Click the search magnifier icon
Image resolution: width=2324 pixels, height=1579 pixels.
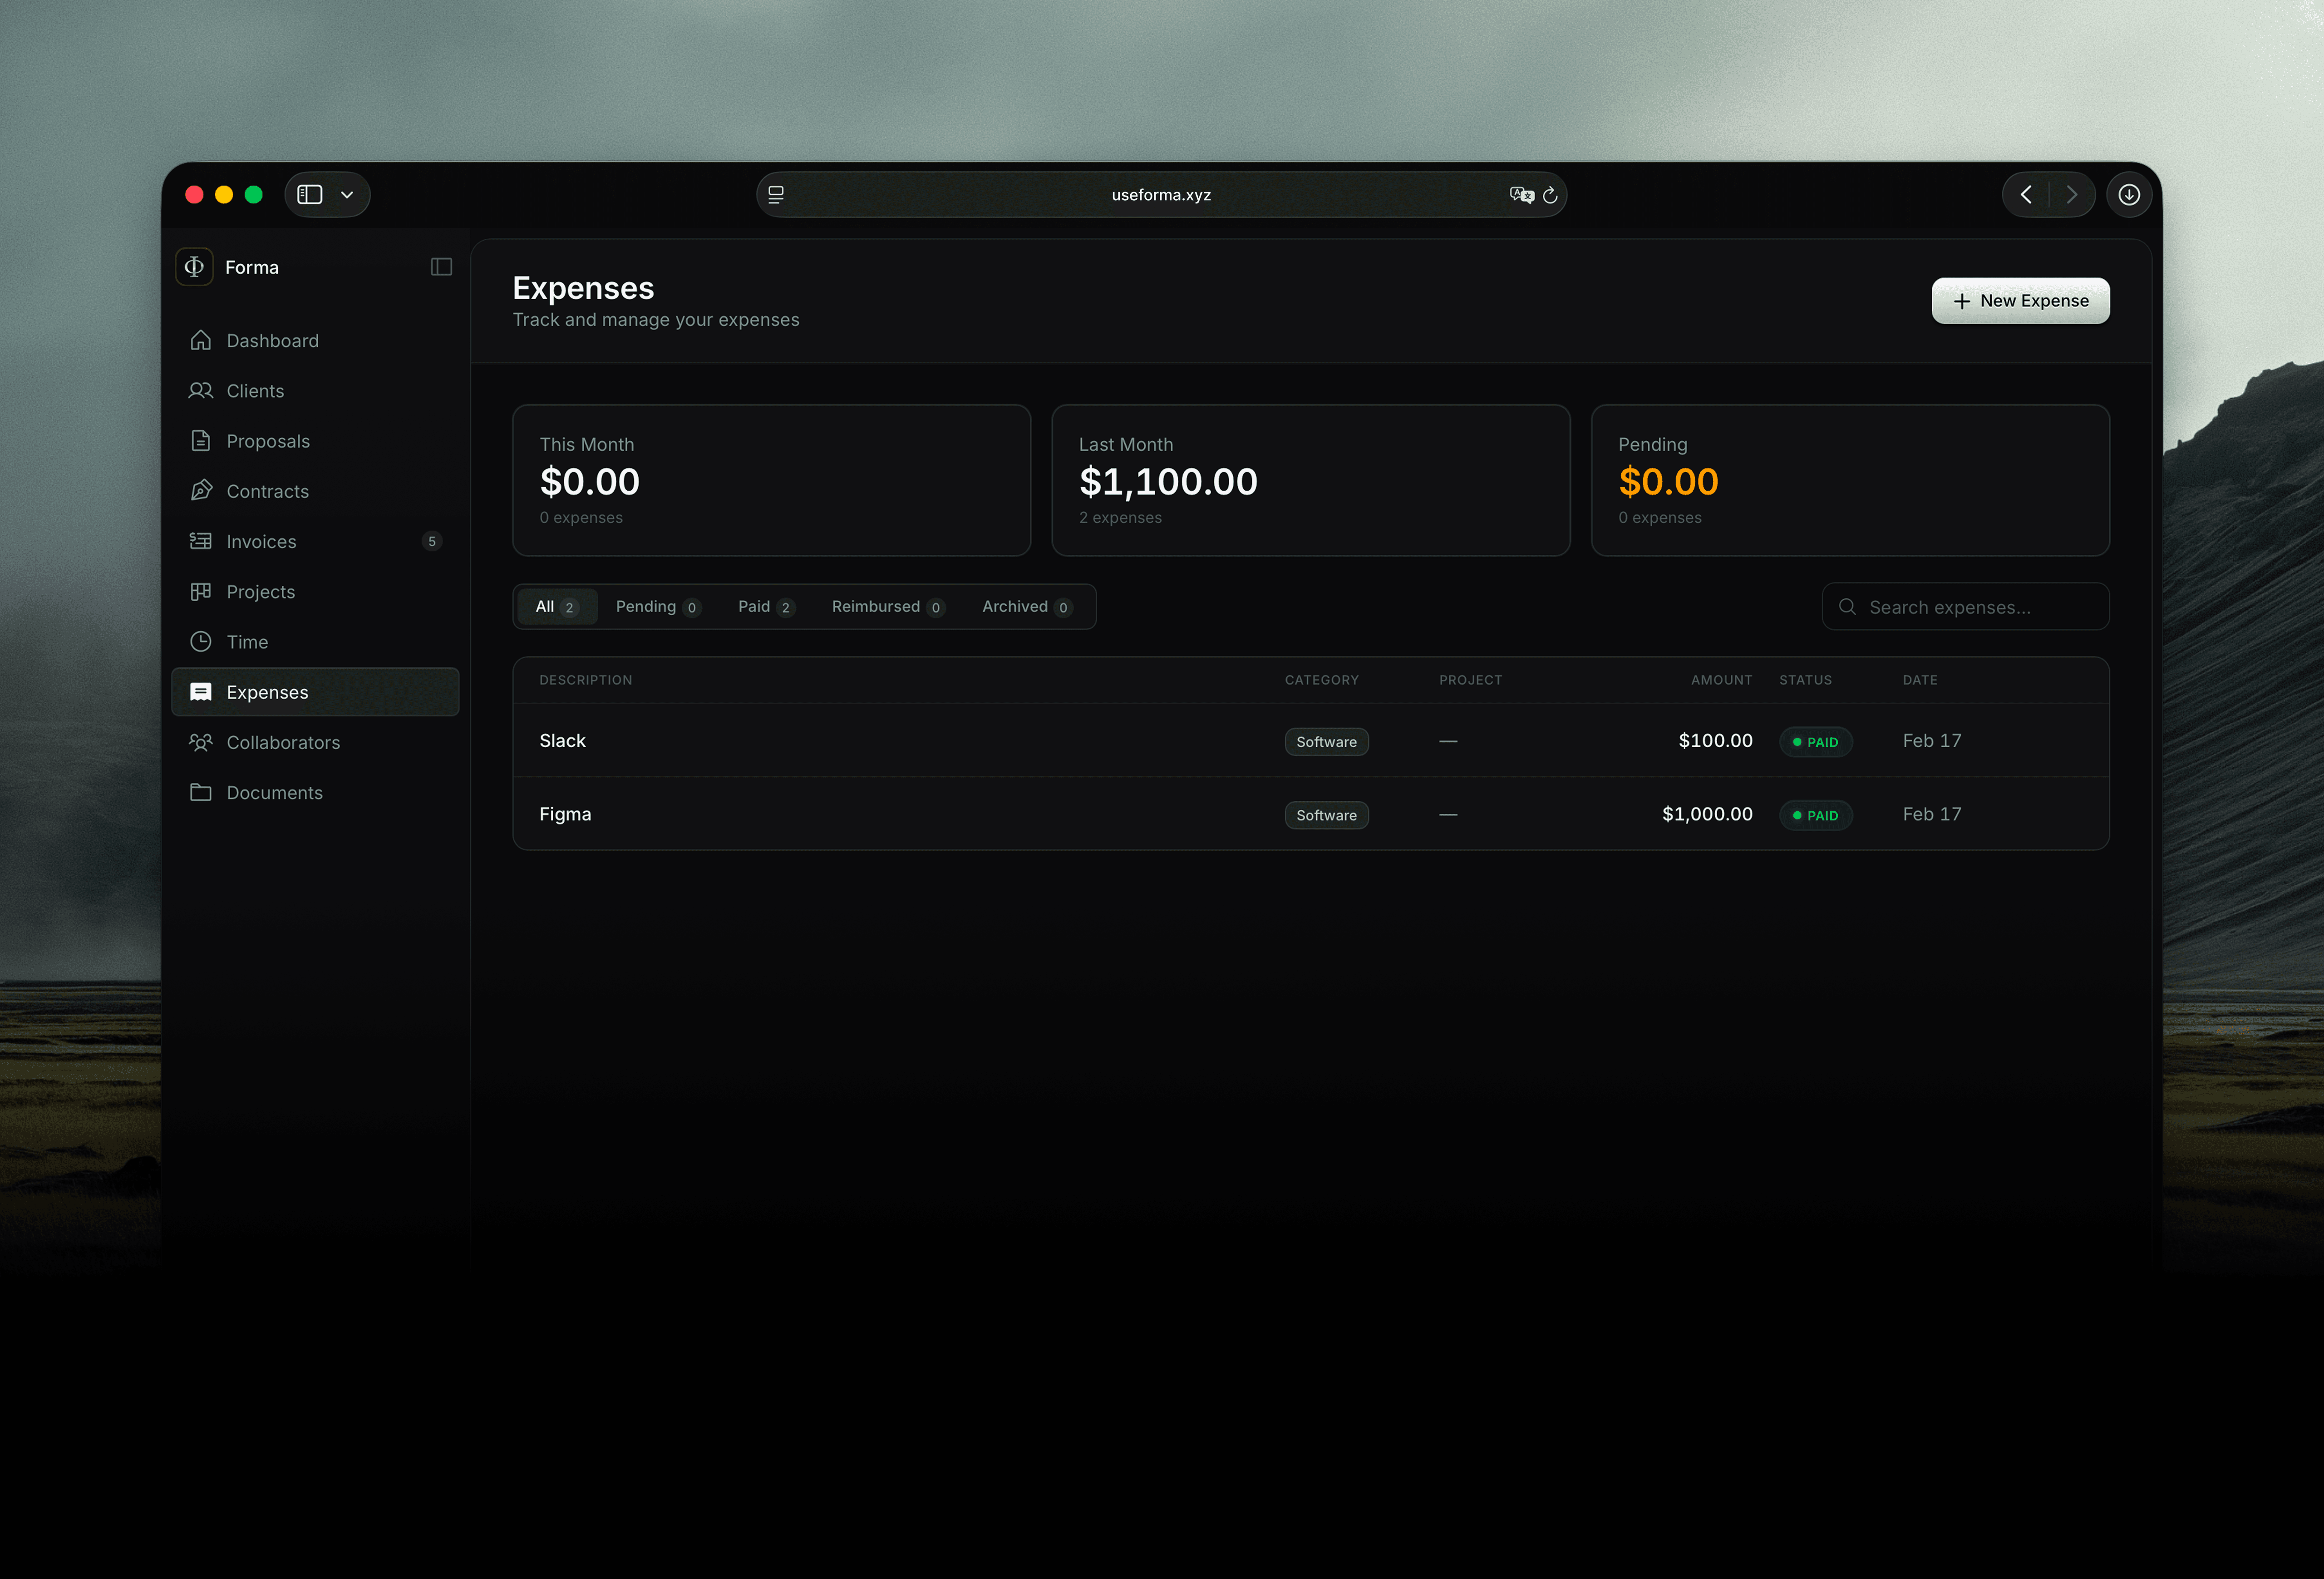(1847, 607)
